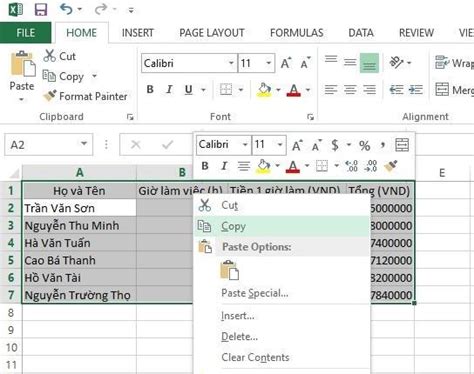
Task: Click ribbon Align Left icon
Action: pos(331,89)
